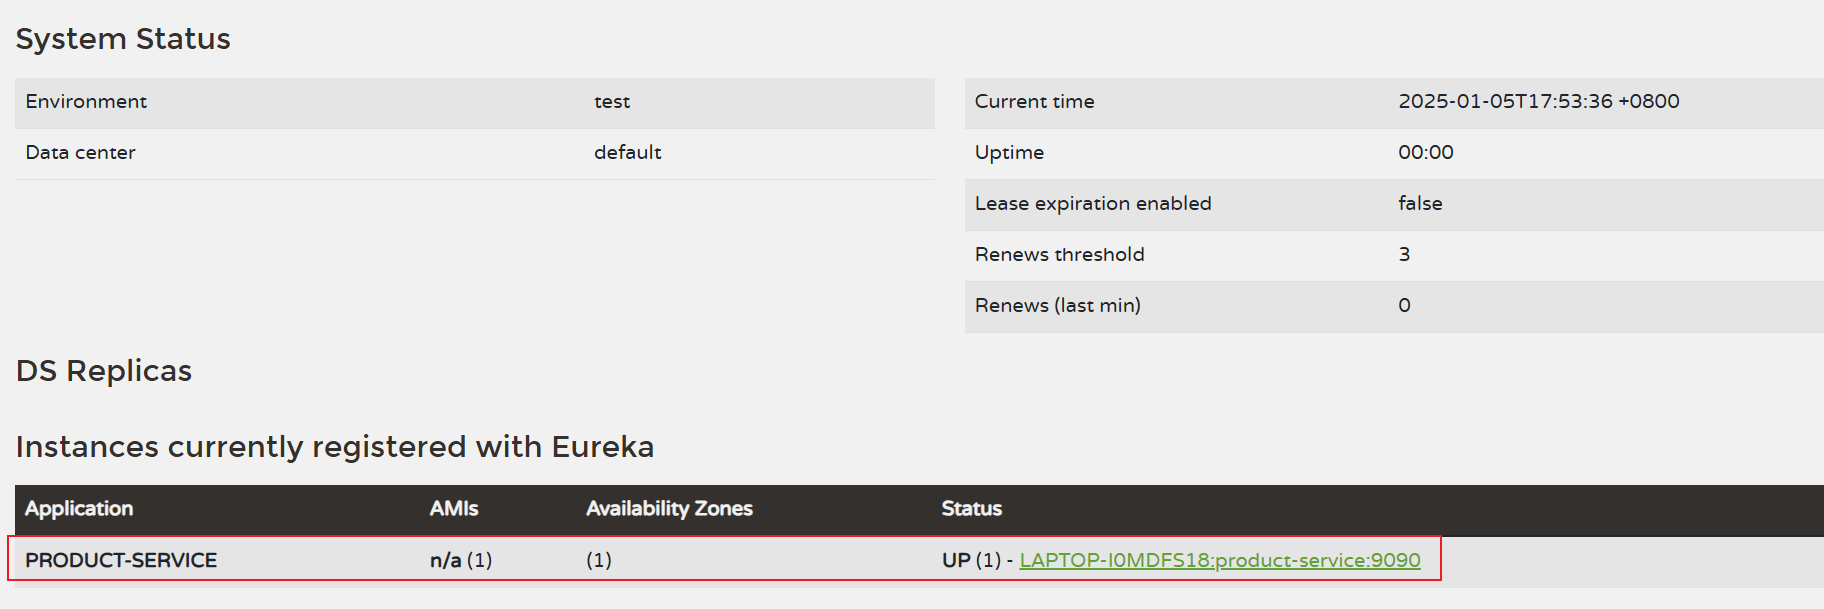Click the Lease expiration enabled label
This screenshot has height=609, width=1824.
[x=1093, y=204]
